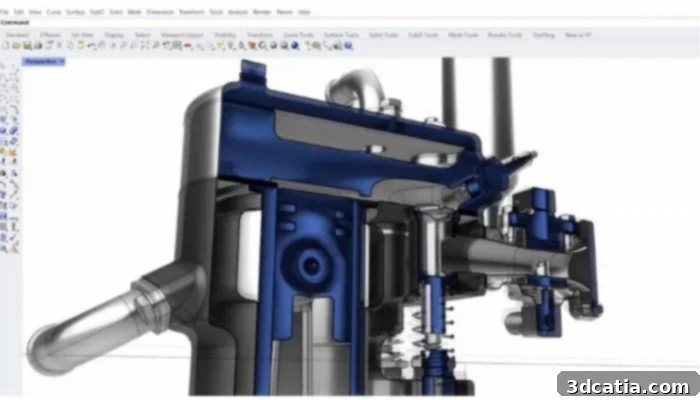Click the New file icon
The width and height of the screenshot is (700, 400).
6,46
